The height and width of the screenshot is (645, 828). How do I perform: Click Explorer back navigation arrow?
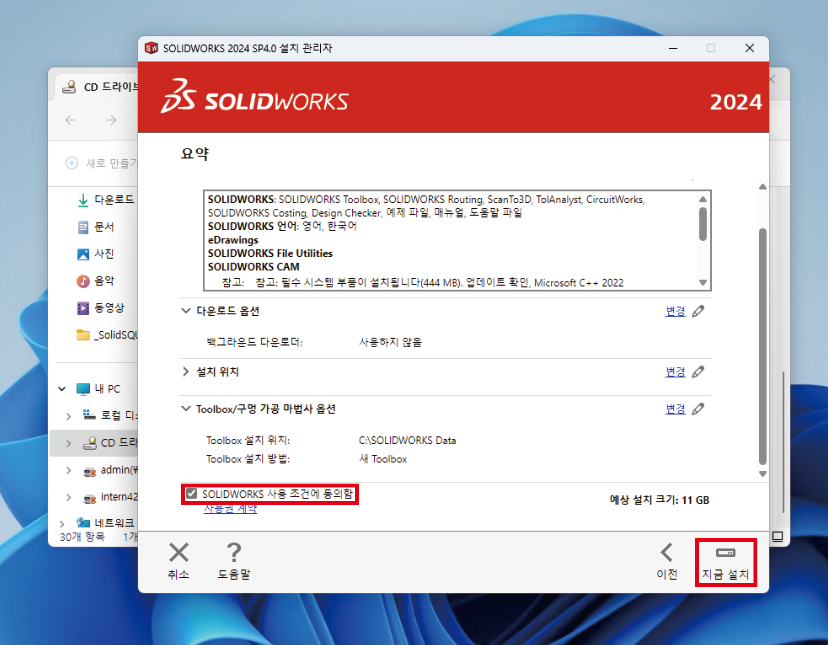tap(71, 120)
